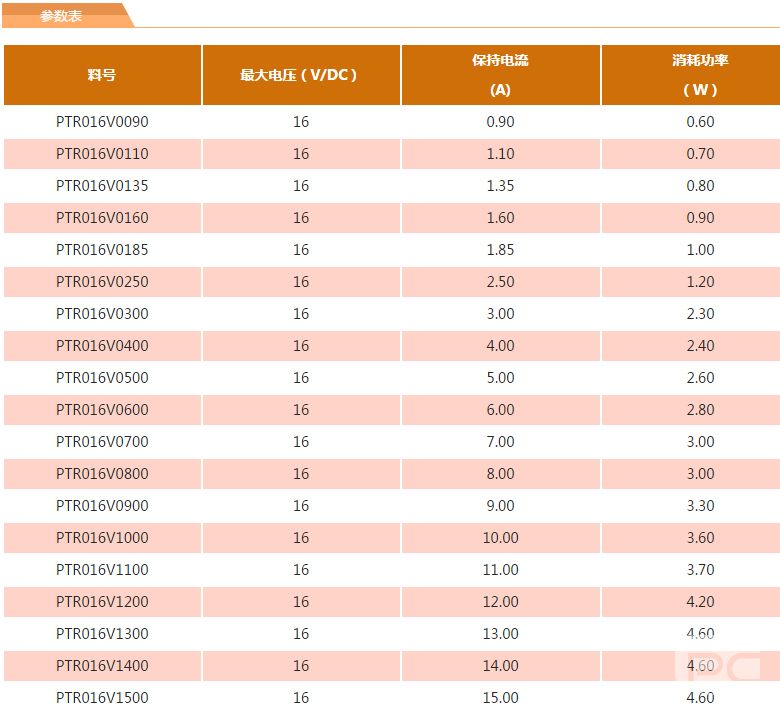Select part number PTR016V1500
This screenshot has height=715, width=780.
pos(102,698)
